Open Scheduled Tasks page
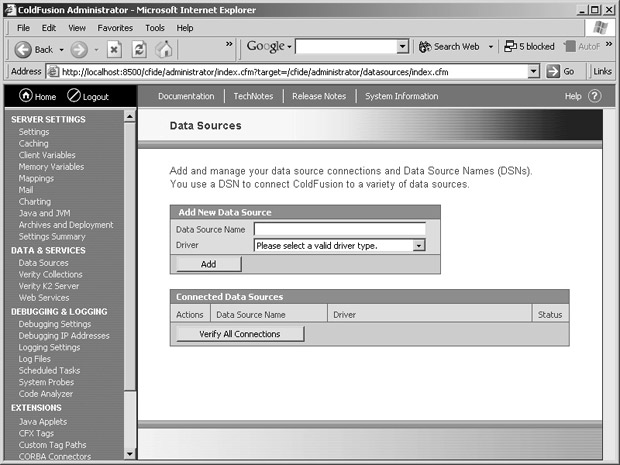The width and height of the screenshot is (620, 465). click(x=49, y=370)
